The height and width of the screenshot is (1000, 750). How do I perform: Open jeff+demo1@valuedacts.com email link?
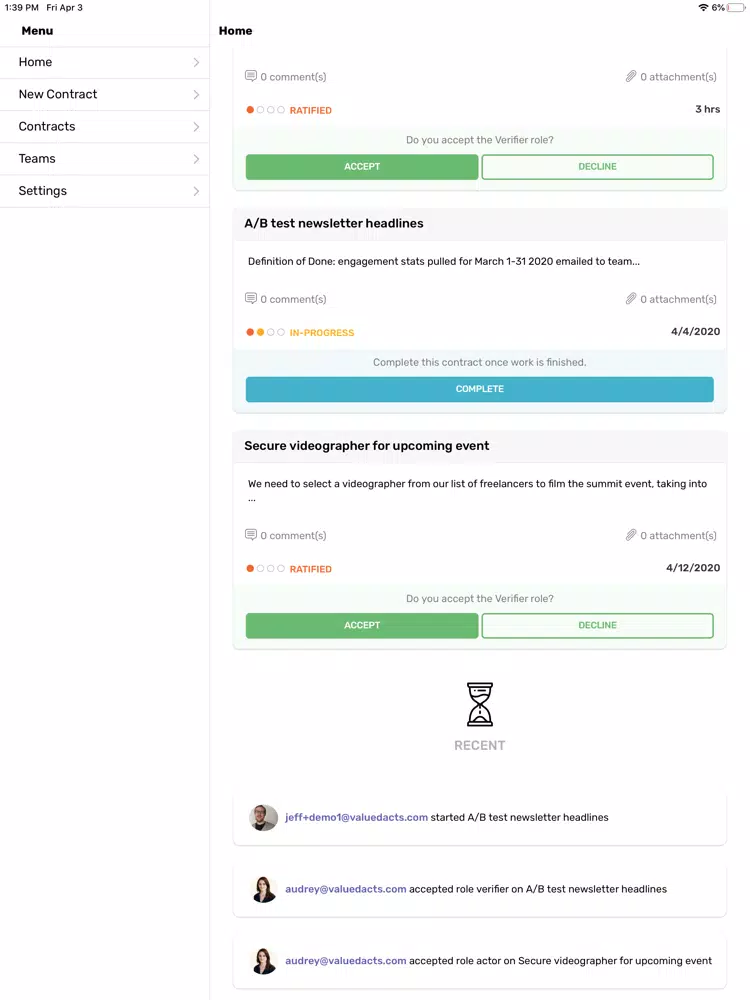356,817
